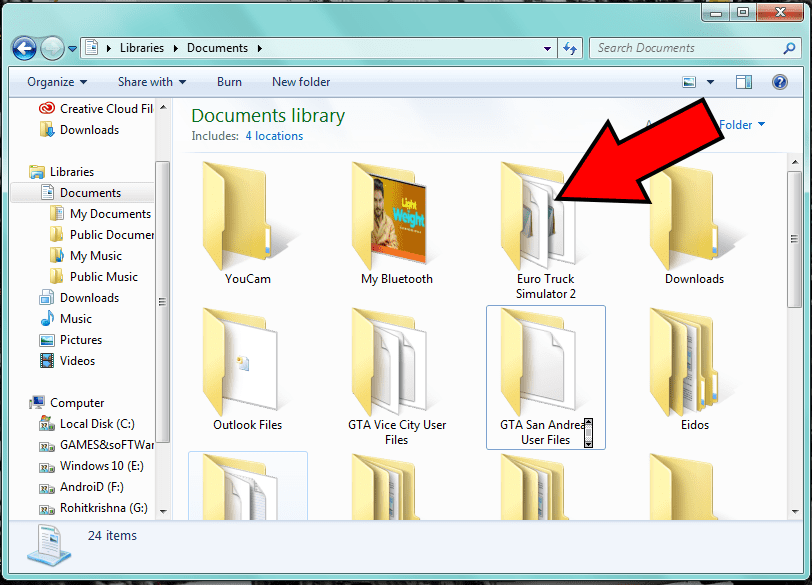The width and height of the screenshot is (812, 585).
Task: Select the GTA San Andreas User Files folder
Action: [546, 377]
